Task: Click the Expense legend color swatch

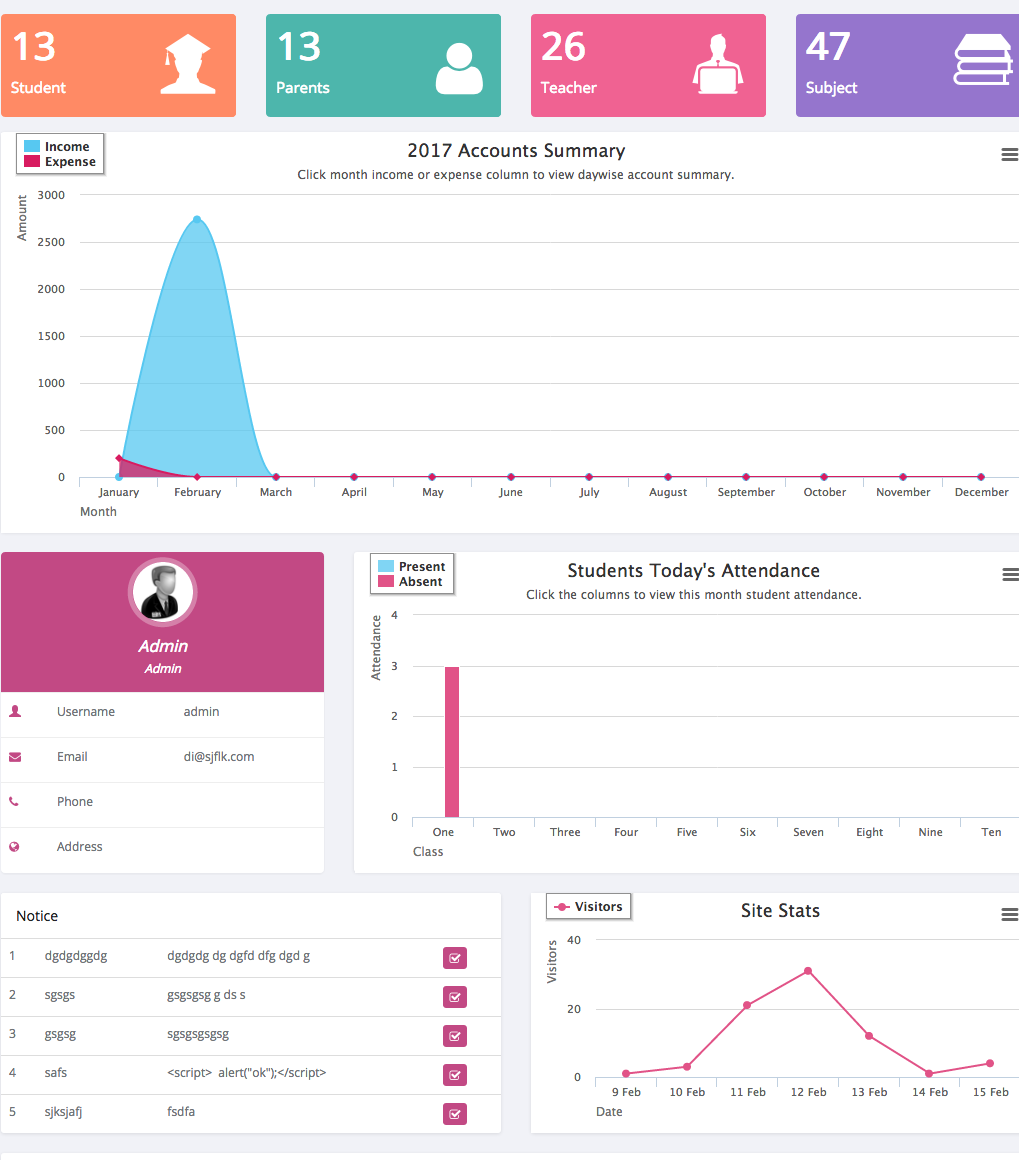Action: click(x=32, y=162)
